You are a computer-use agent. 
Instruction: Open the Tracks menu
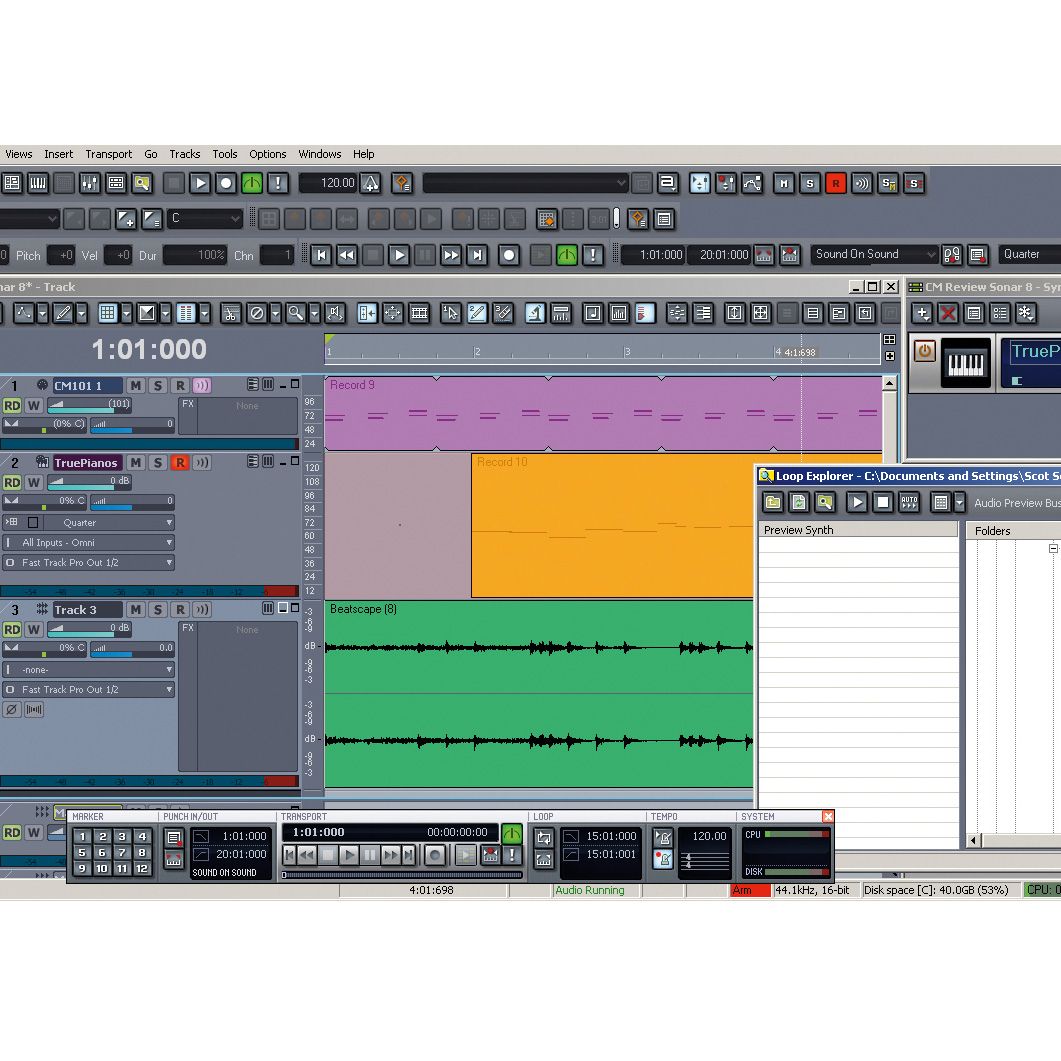185,154
